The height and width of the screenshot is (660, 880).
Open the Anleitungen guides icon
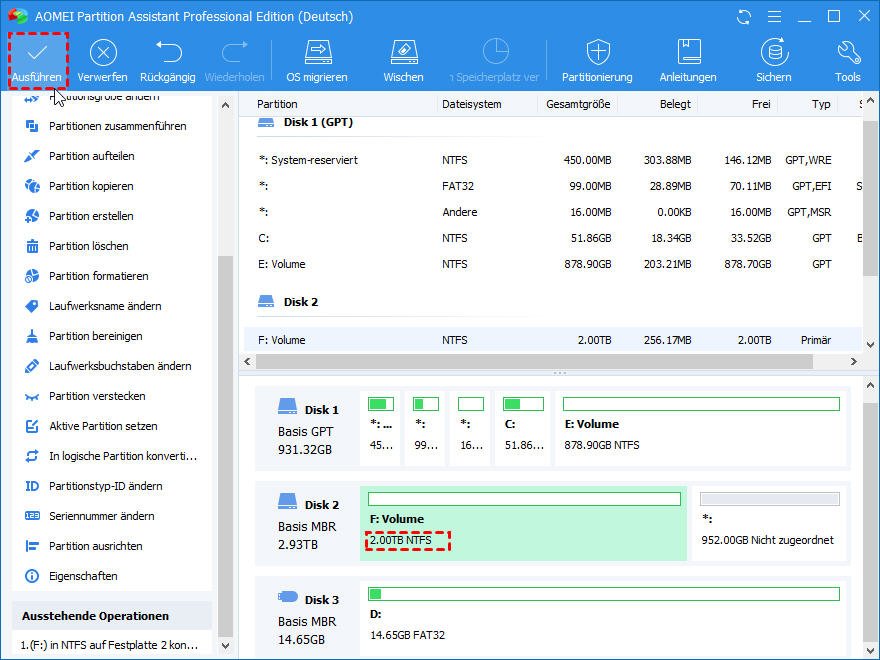tap(688, 53)
